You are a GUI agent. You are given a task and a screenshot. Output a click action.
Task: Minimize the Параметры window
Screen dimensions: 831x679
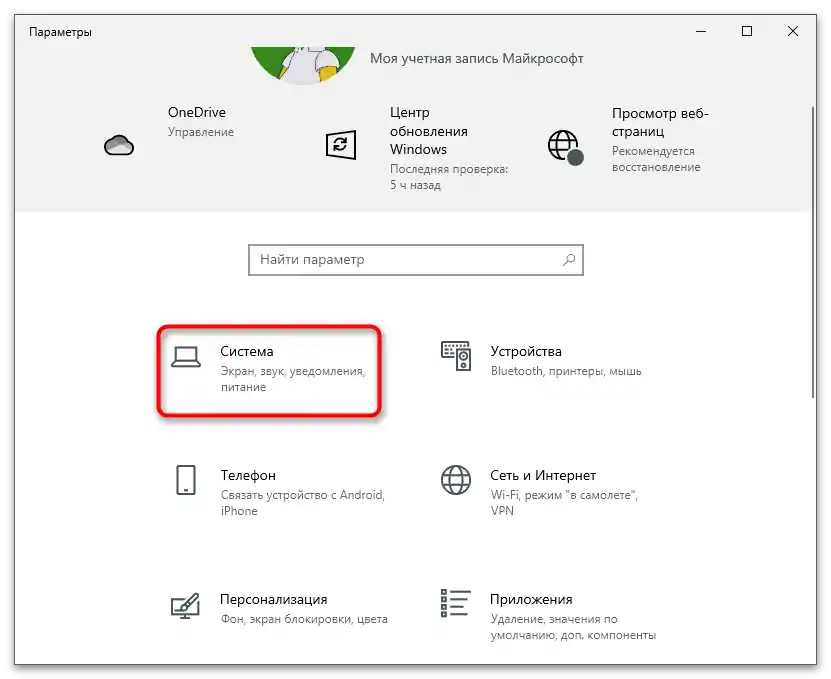pyautogui.click(x=701, y=31)
